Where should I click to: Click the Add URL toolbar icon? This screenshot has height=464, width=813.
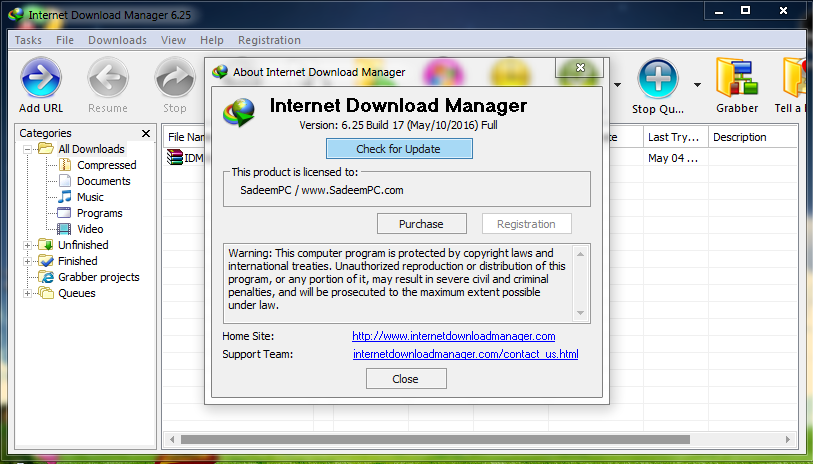41,78
